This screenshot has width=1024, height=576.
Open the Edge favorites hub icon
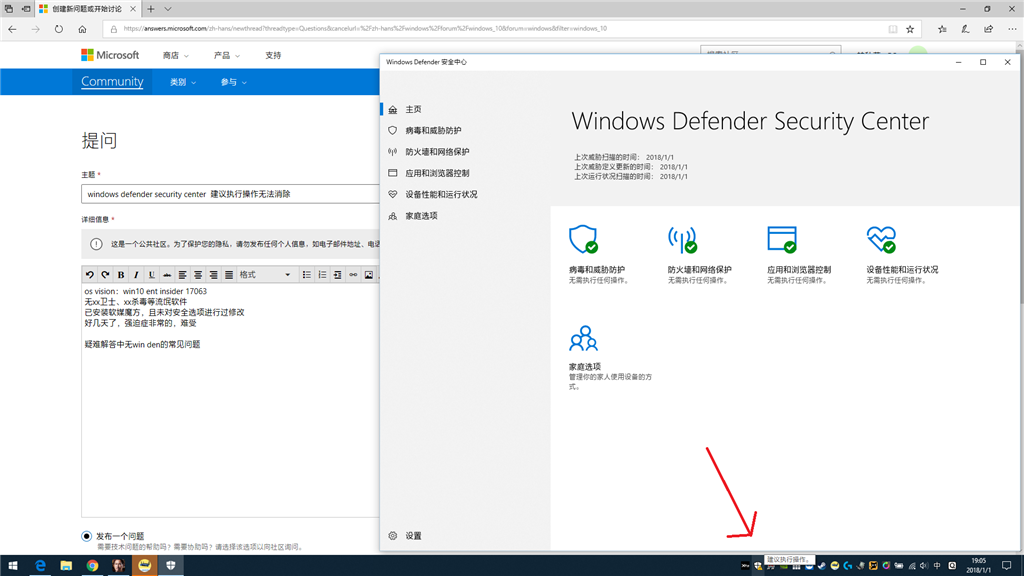point(942,29)
